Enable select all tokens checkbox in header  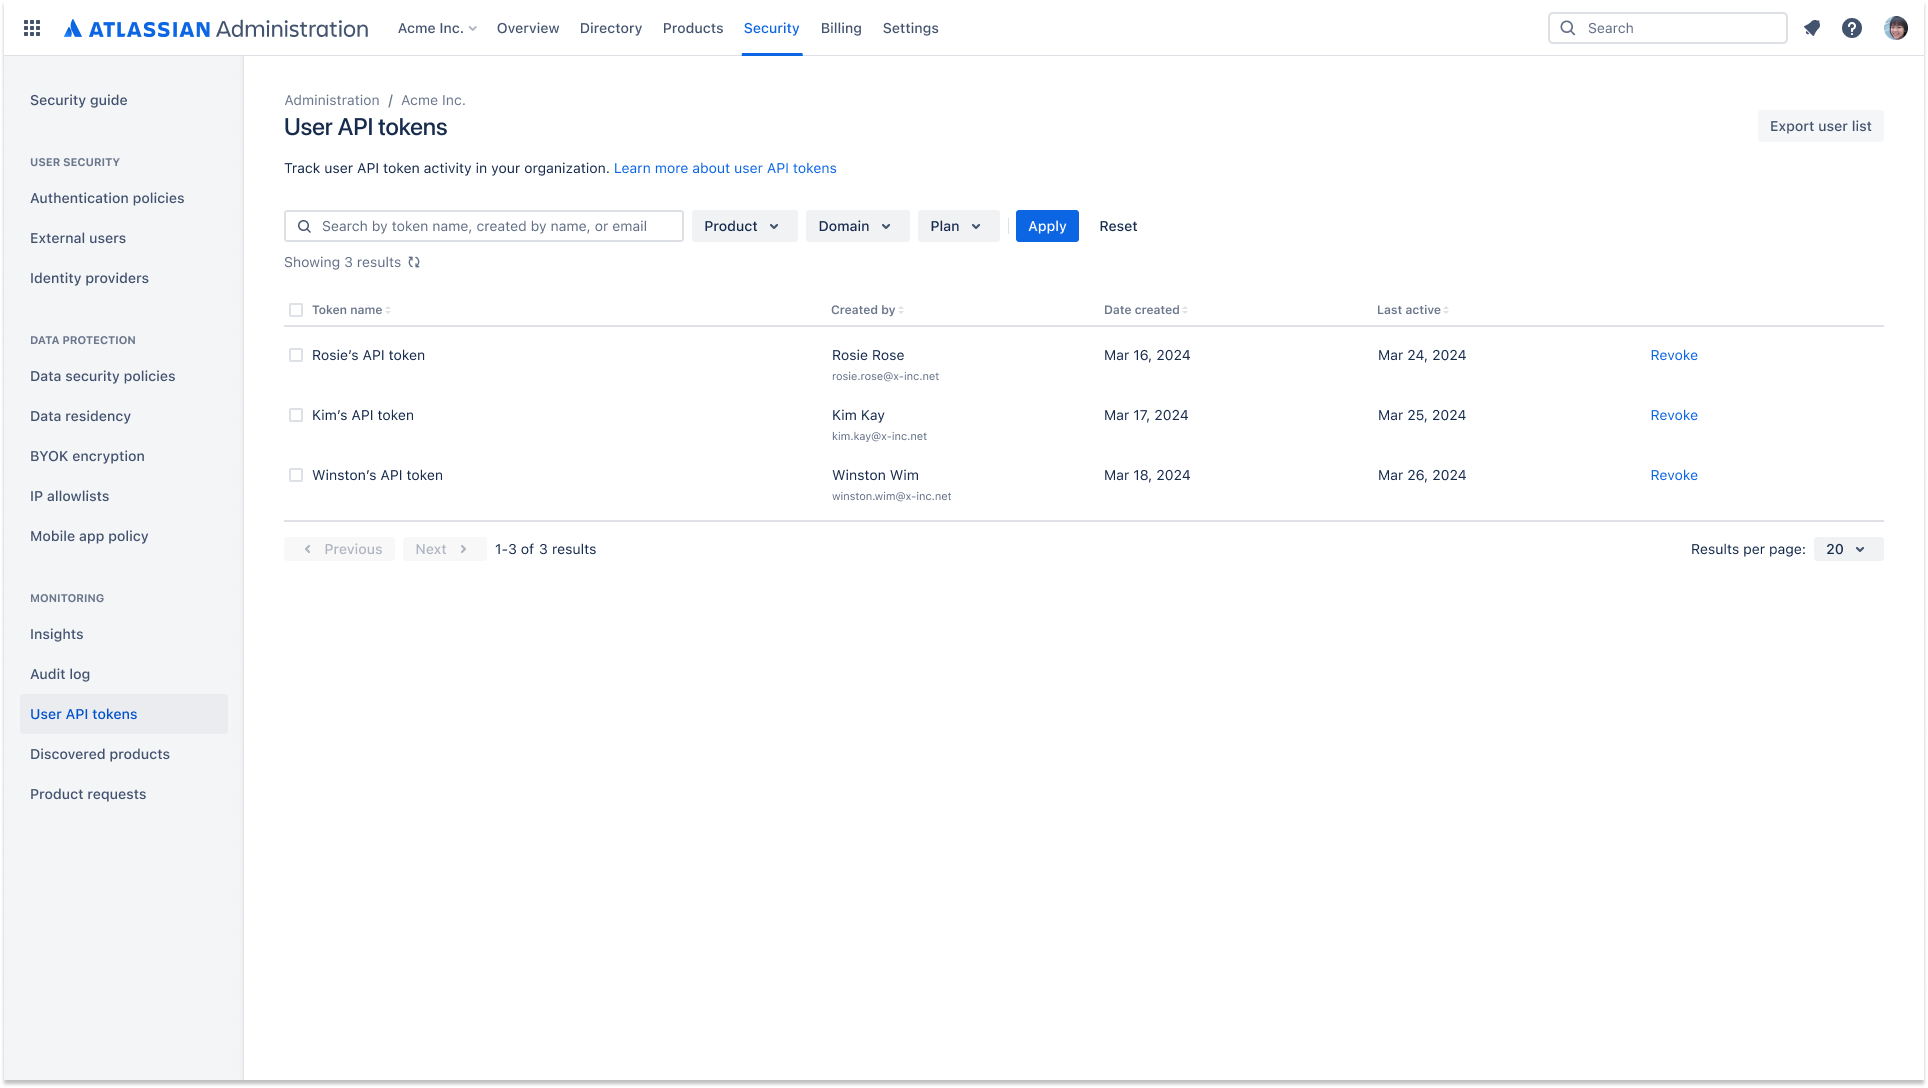click(x=295, y=310)
